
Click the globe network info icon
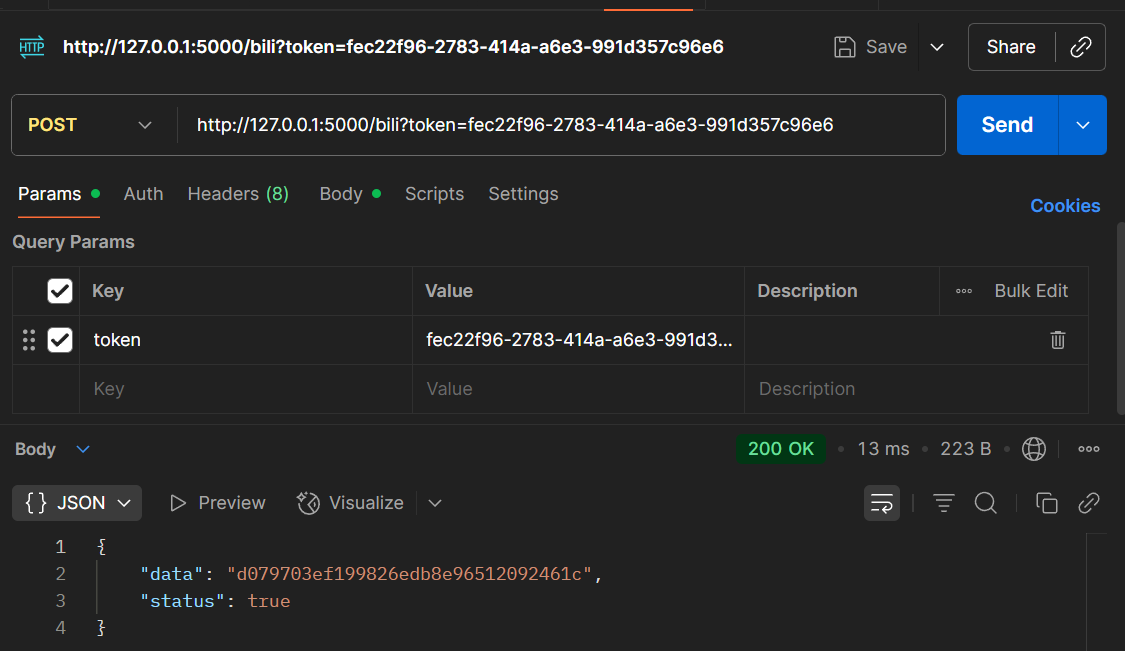(x=1033, y=449)
